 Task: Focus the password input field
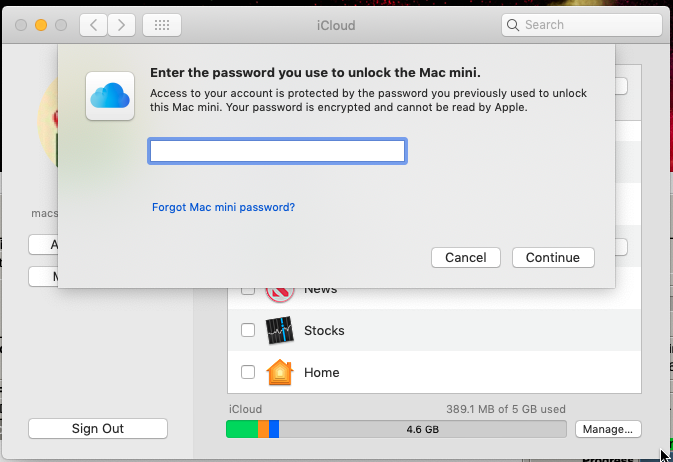click(x=277, y=151)
